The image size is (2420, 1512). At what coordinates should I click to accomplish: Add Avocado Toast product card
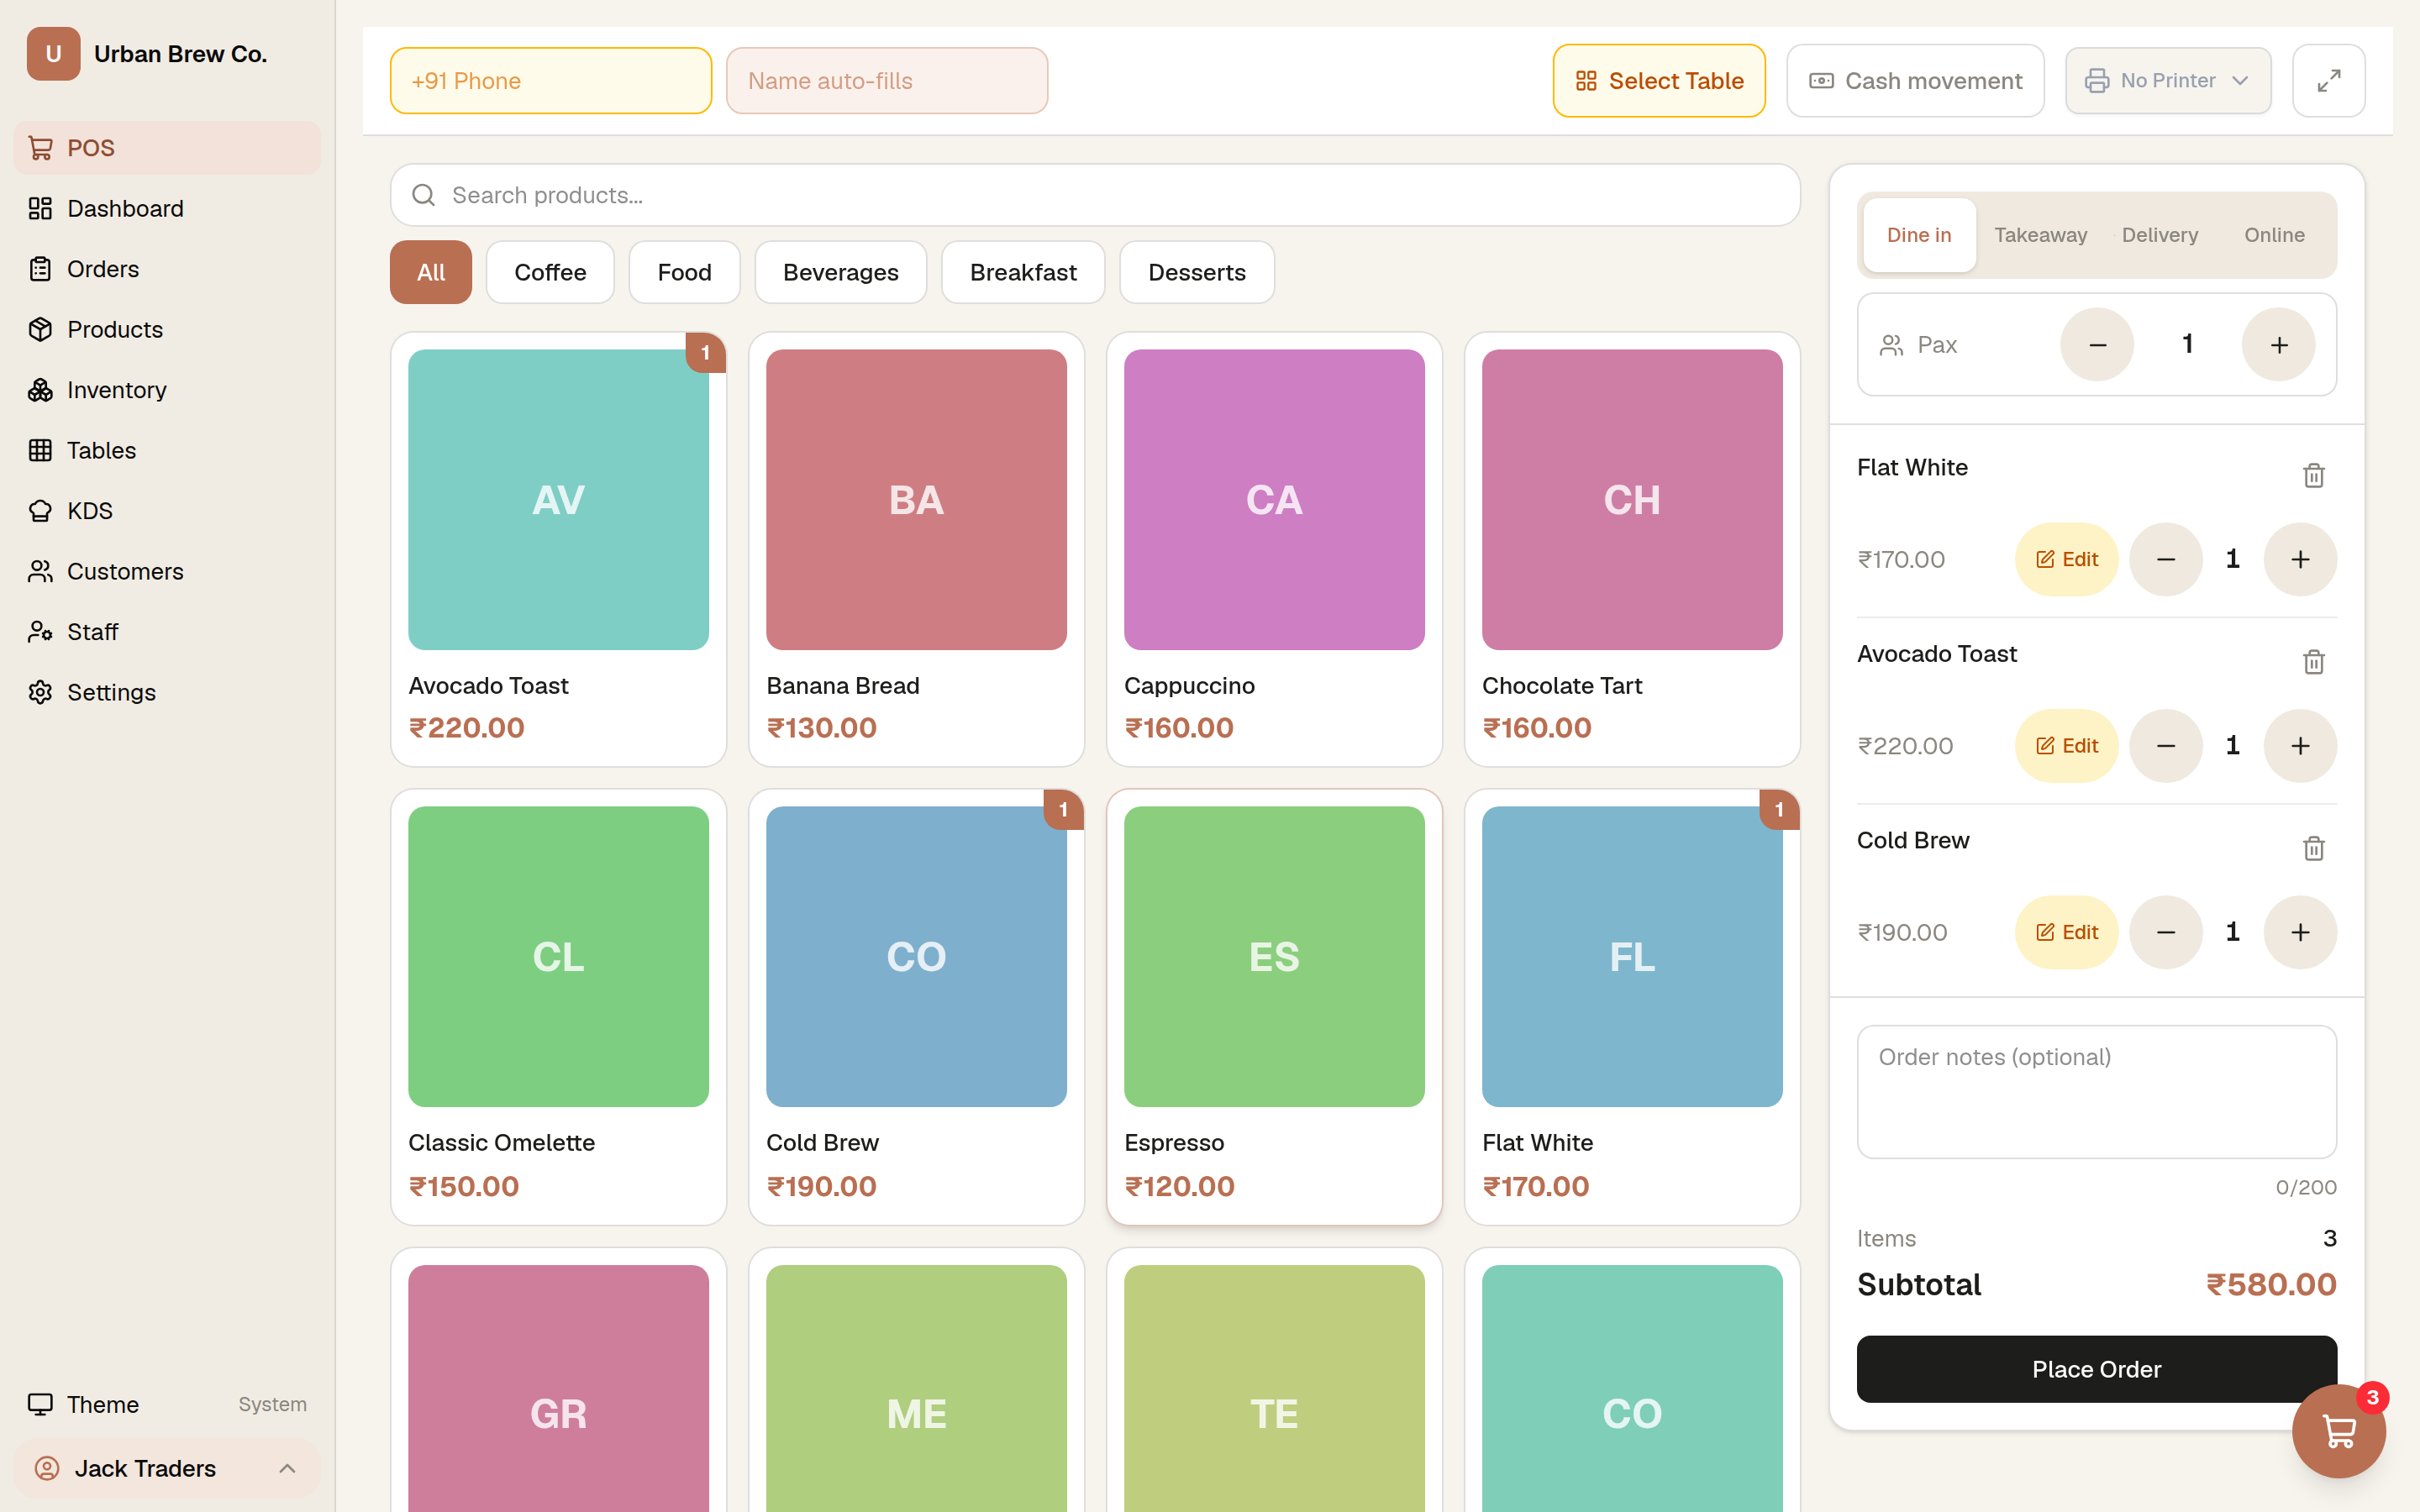point(558,549)
